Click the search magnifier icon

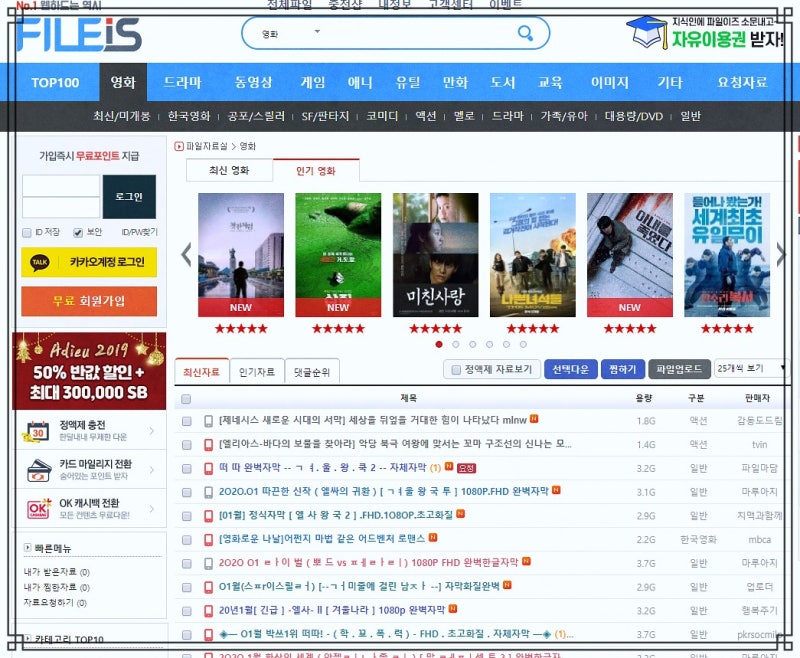click(525, 33)
